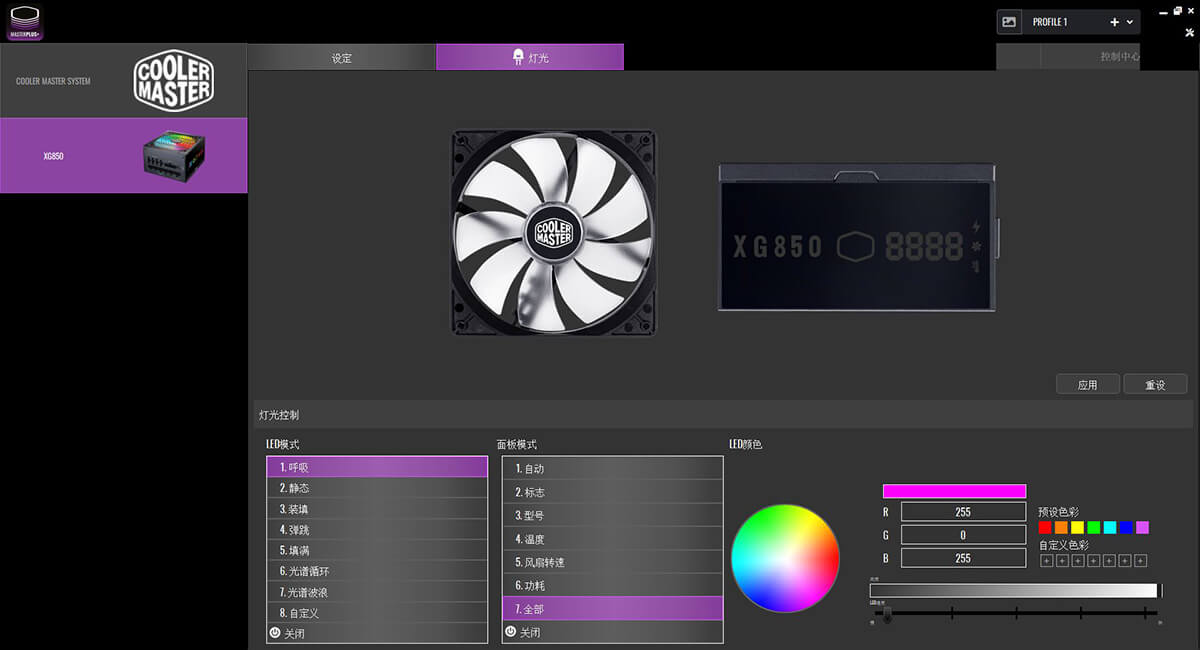
Task: Click the R value input field
Action: pyautogui.click(x=963, y=512)
